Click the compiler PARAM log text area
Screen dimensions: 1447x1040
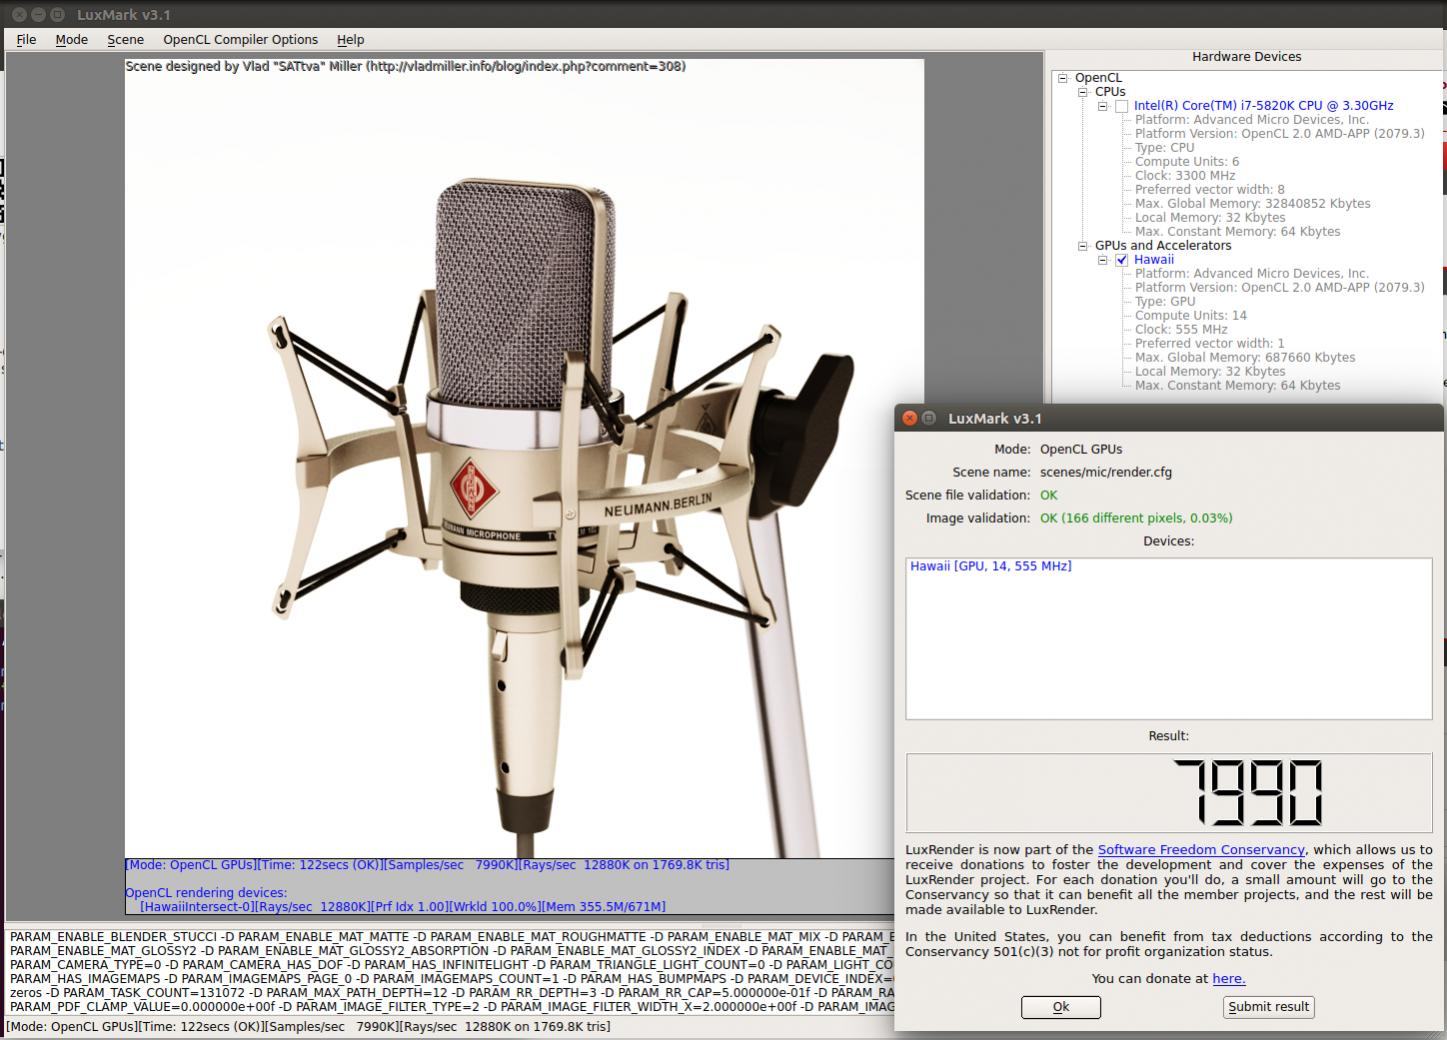point(450,972)
